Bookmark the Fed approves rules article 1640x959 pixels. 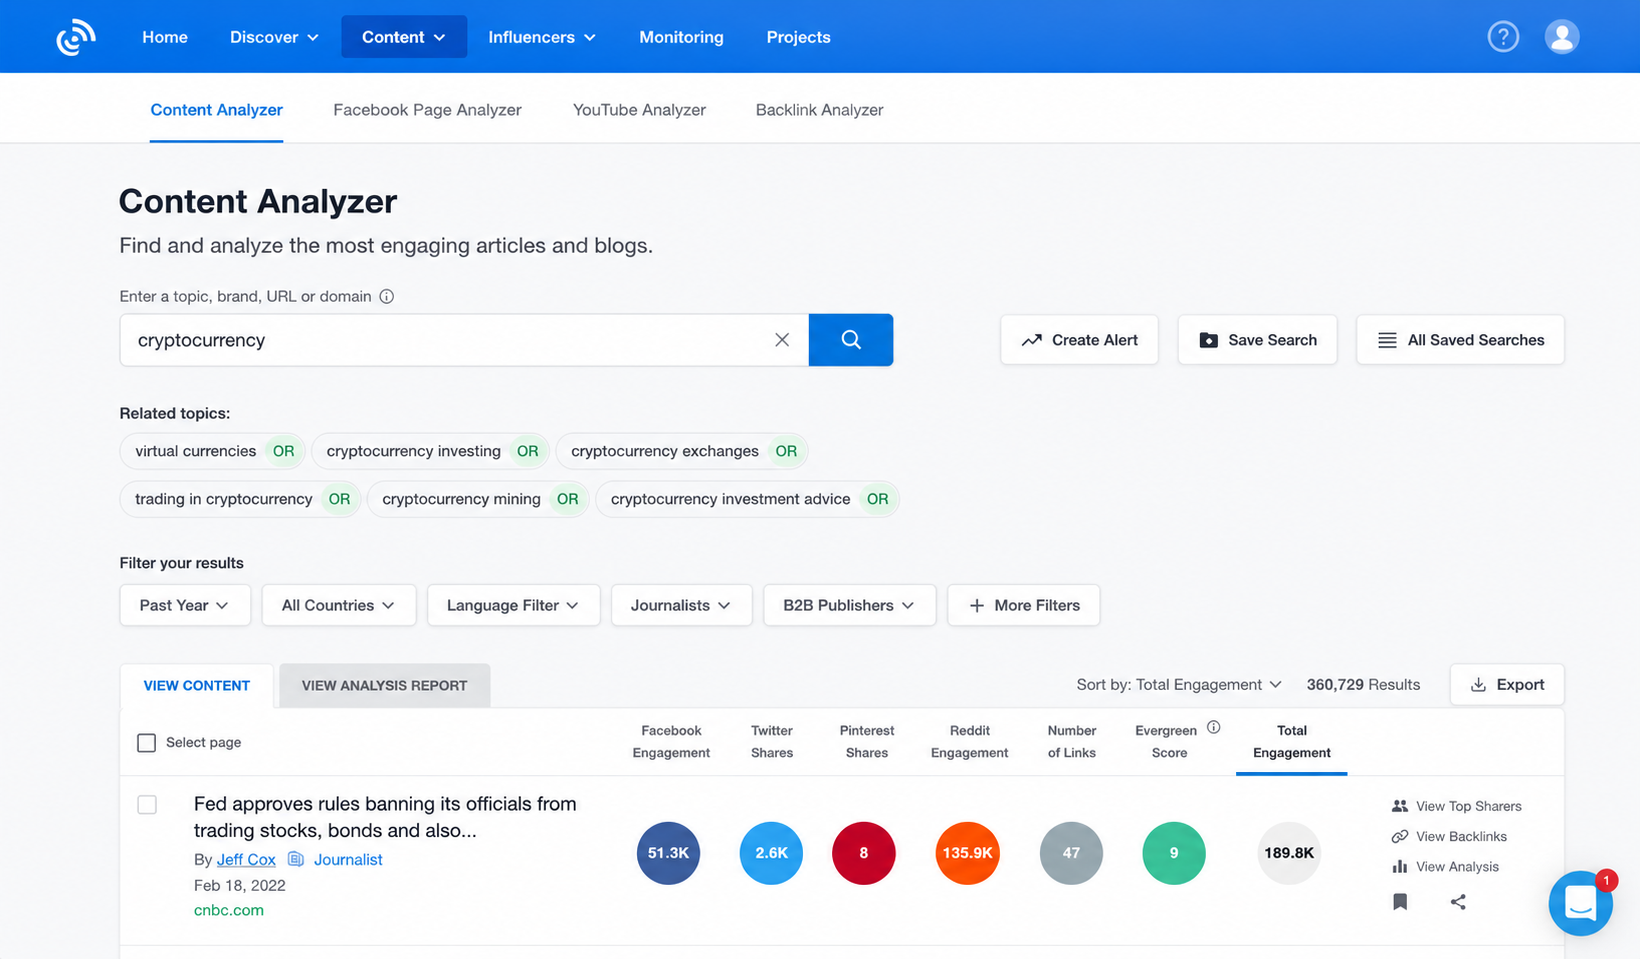(x=1400, y=902)
